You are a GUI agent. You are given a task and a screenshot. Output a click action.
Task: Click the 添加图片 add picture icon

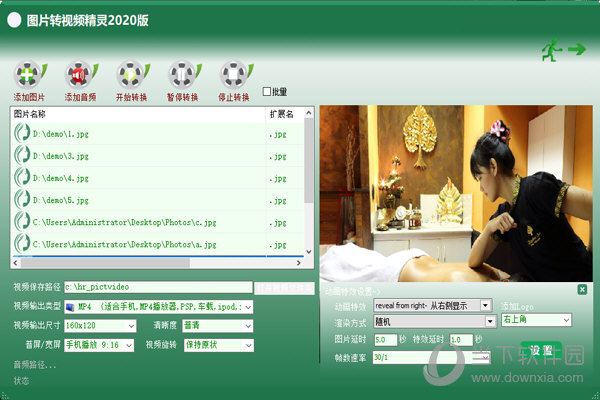[29, 75]
